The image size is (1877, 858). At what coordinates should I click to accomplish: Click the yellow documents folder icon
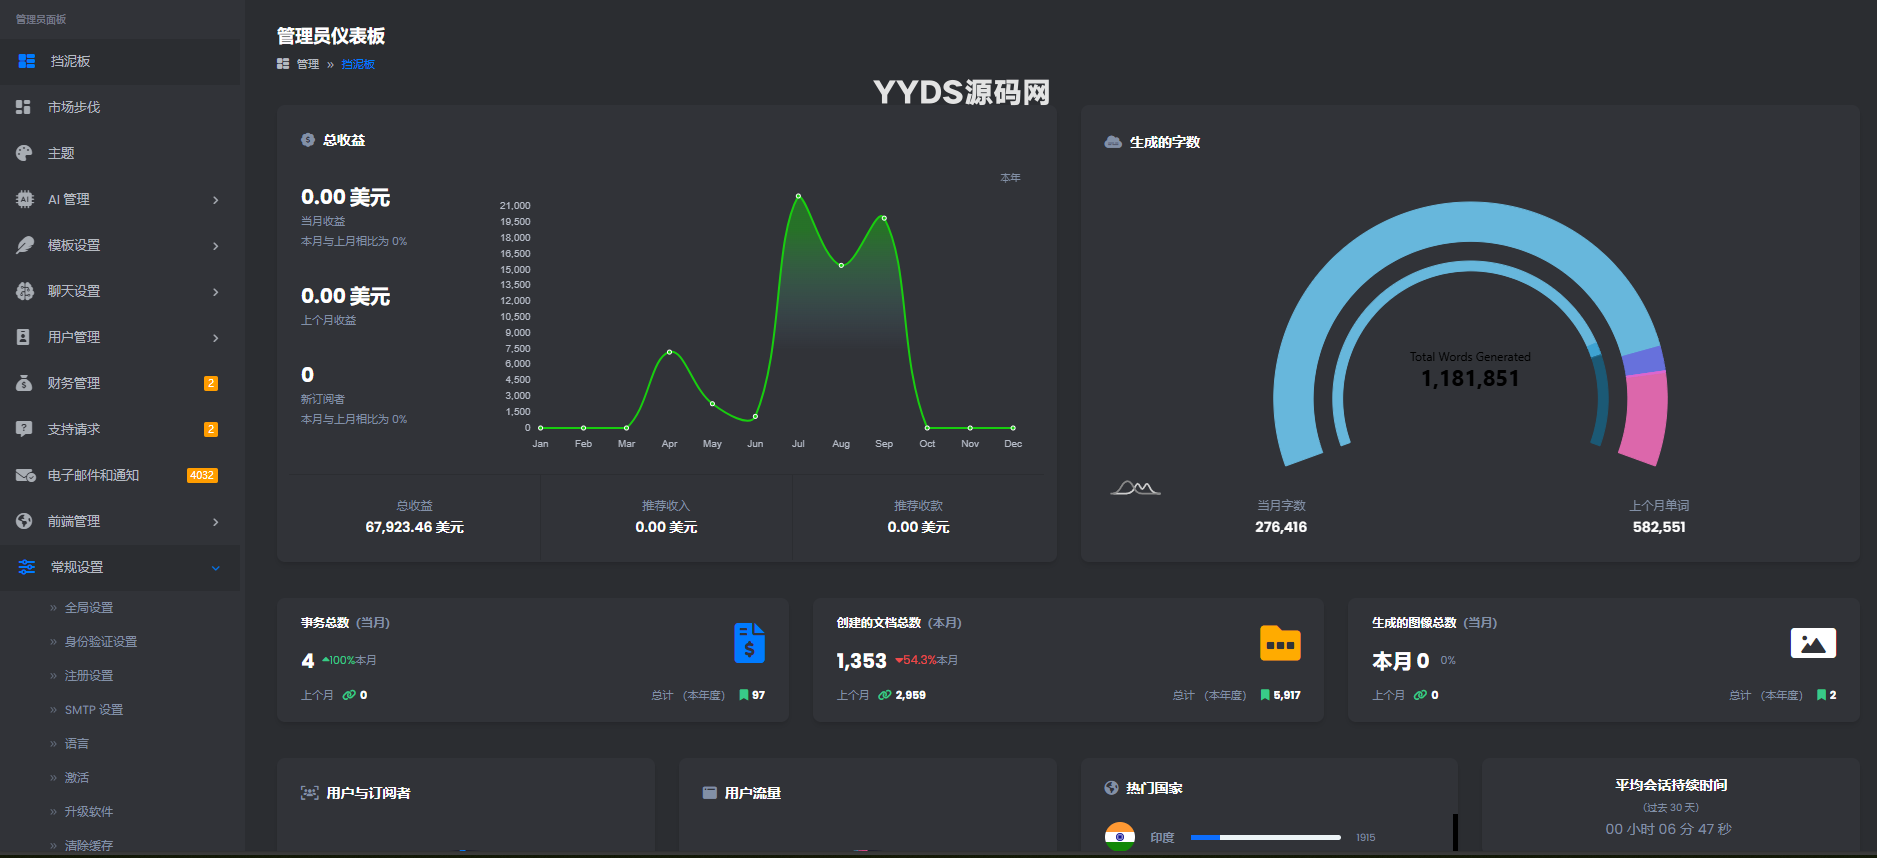click(1279, 643)
